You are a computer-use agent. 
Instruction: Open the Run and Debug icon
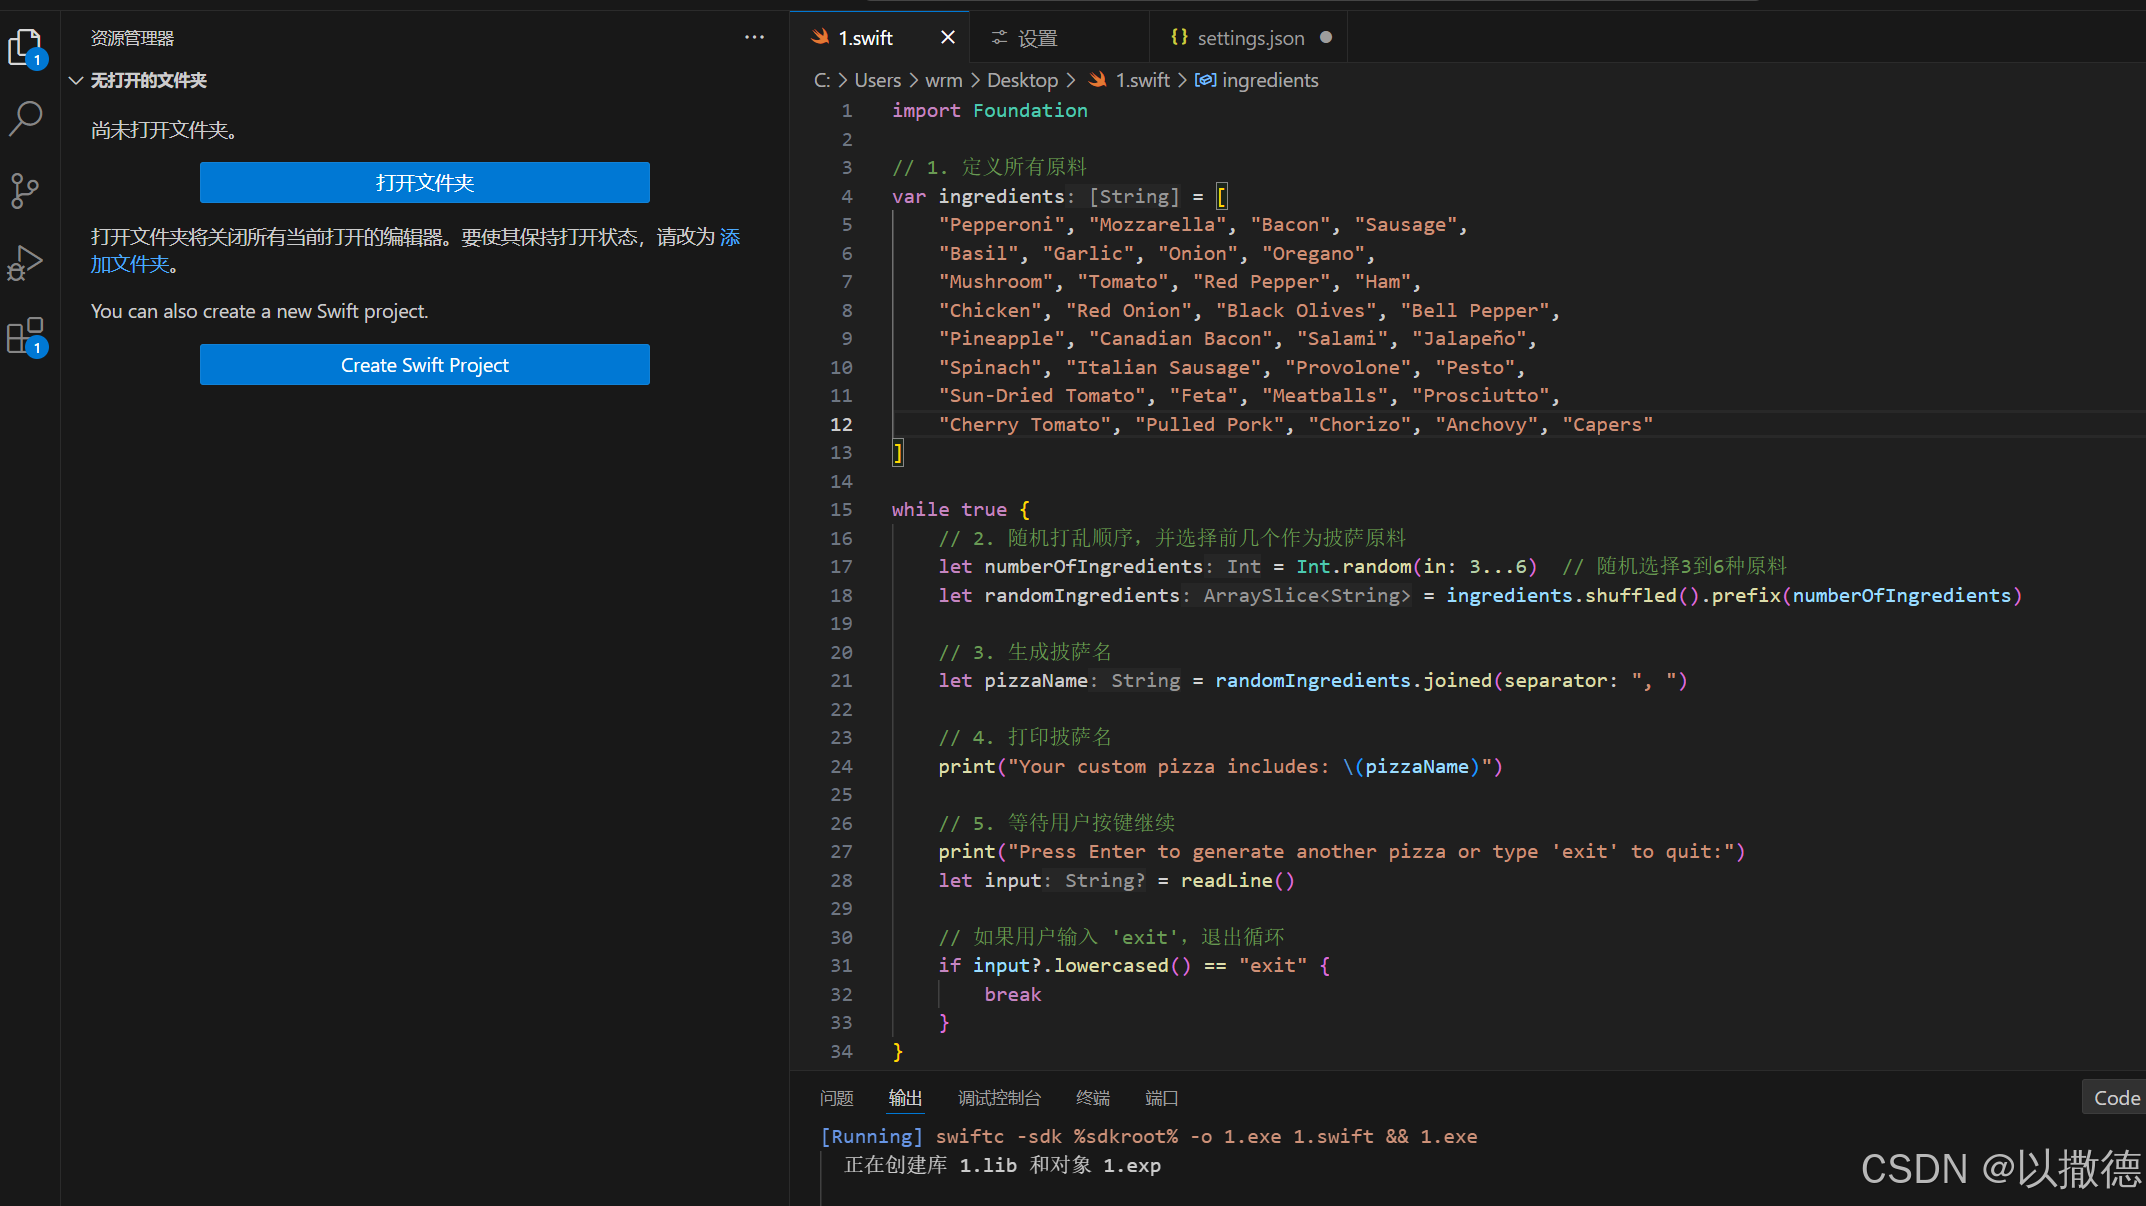tap(25, 263)
